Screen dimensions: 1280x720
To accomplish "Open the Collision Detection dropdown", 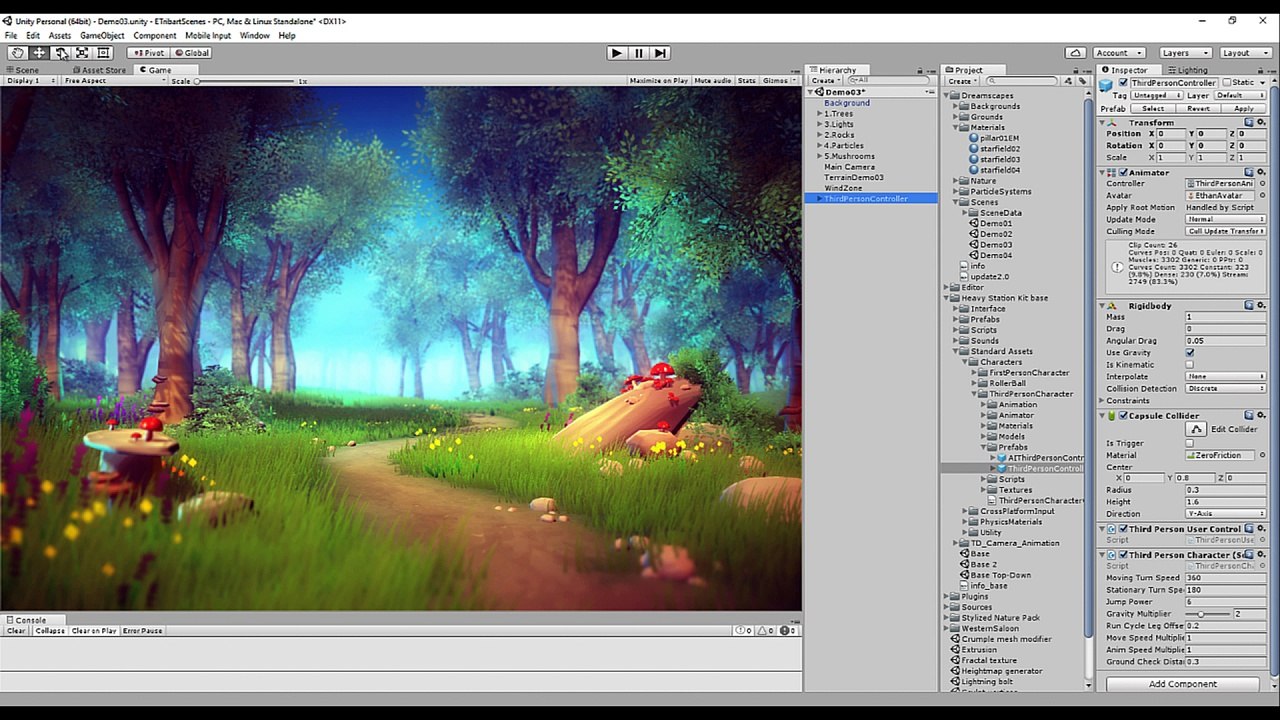I will [x=1226, y=389].
